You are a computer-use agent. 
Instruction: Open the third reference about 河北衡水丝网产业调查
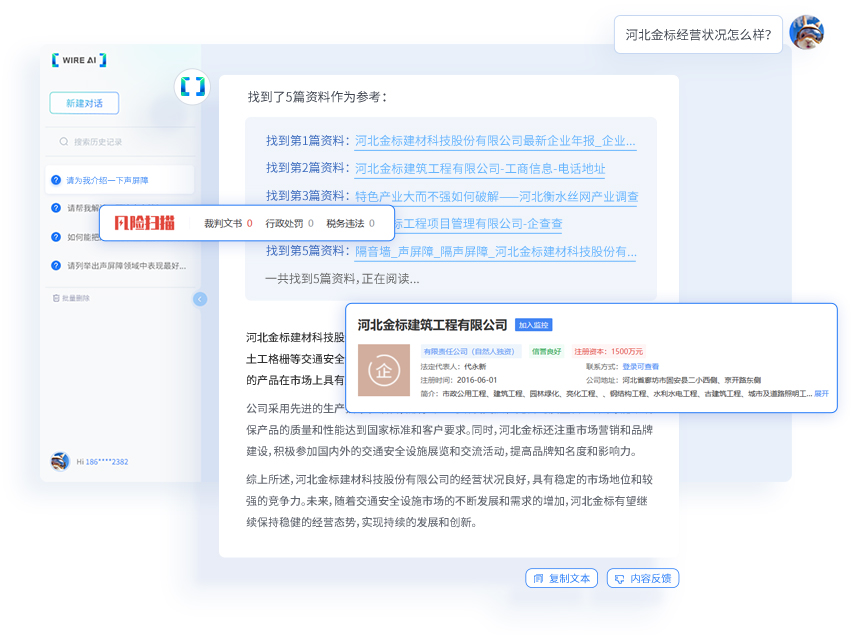coord(496,196)
